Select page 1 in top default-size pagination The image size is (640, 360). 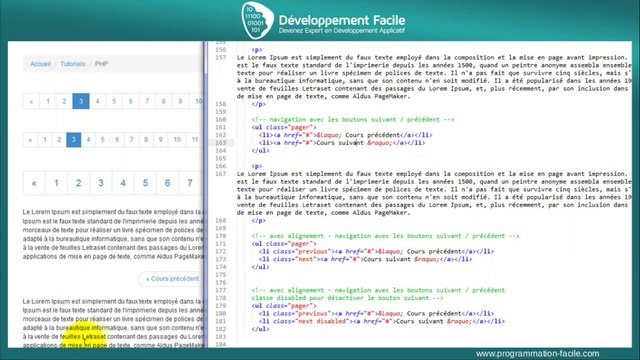coord(48,101)
